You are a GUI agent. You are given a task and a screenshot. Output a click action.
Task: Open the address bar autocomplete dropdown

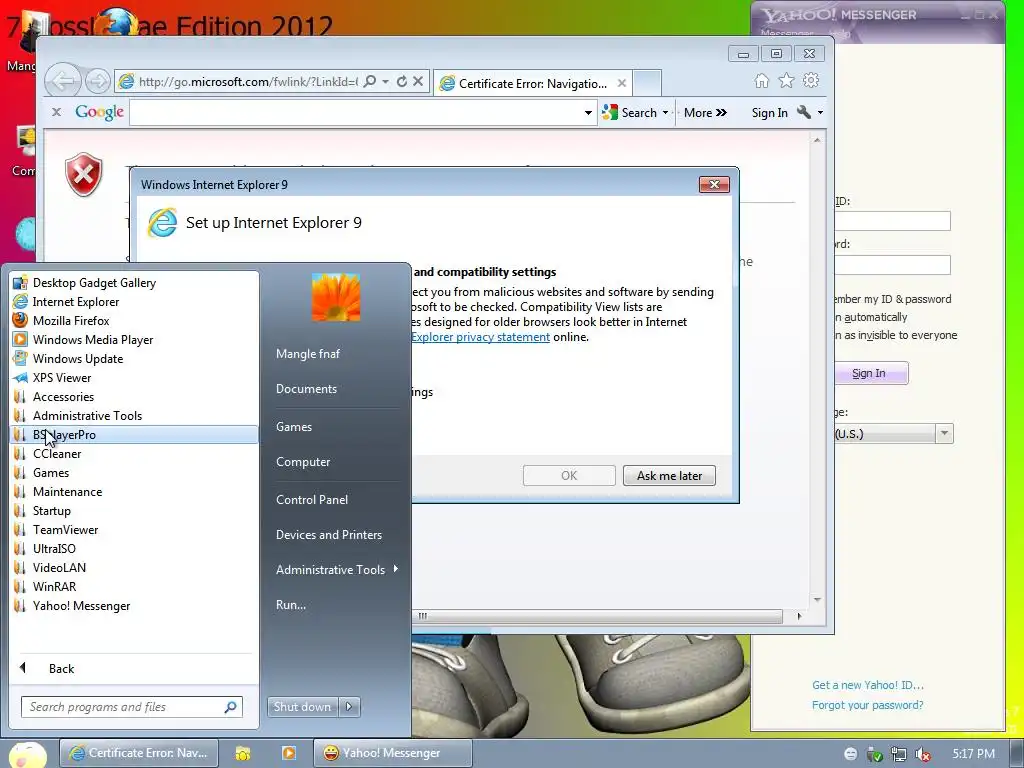coord(385,82)
